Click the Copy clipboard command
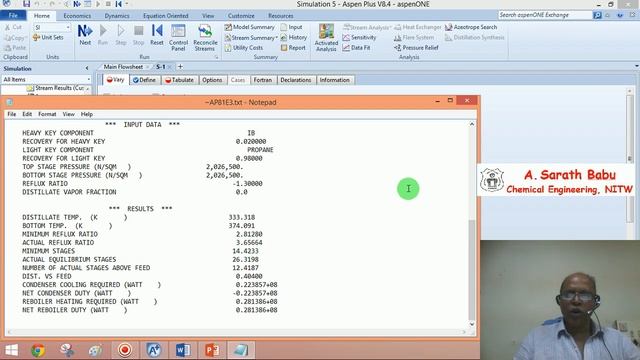 [x=14, y=38]
